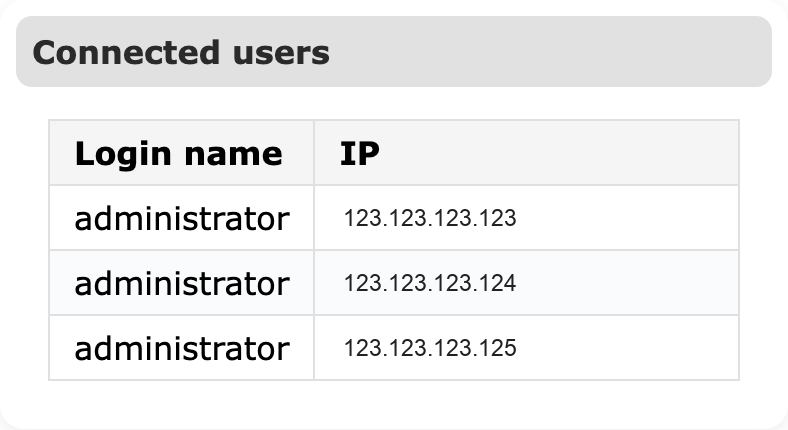Click the empty gray bar beside the Connected users title
This screenshot has height=430, width=788.
[x=550, y=52]
